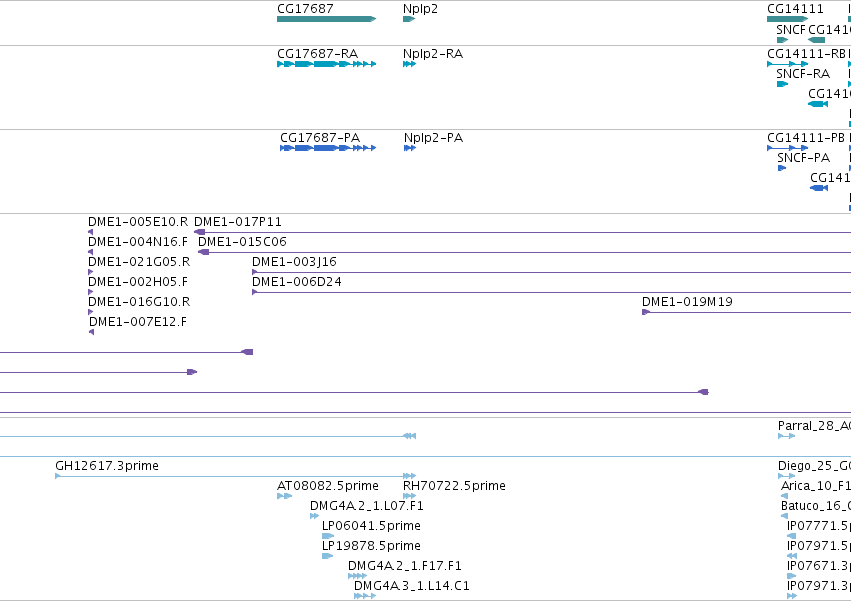Image resolution: width=851 pixels, height=601 pixels.
Task: Click the DMG4A2_1.F17.F1 feature glyph
Action: point(357,577)
